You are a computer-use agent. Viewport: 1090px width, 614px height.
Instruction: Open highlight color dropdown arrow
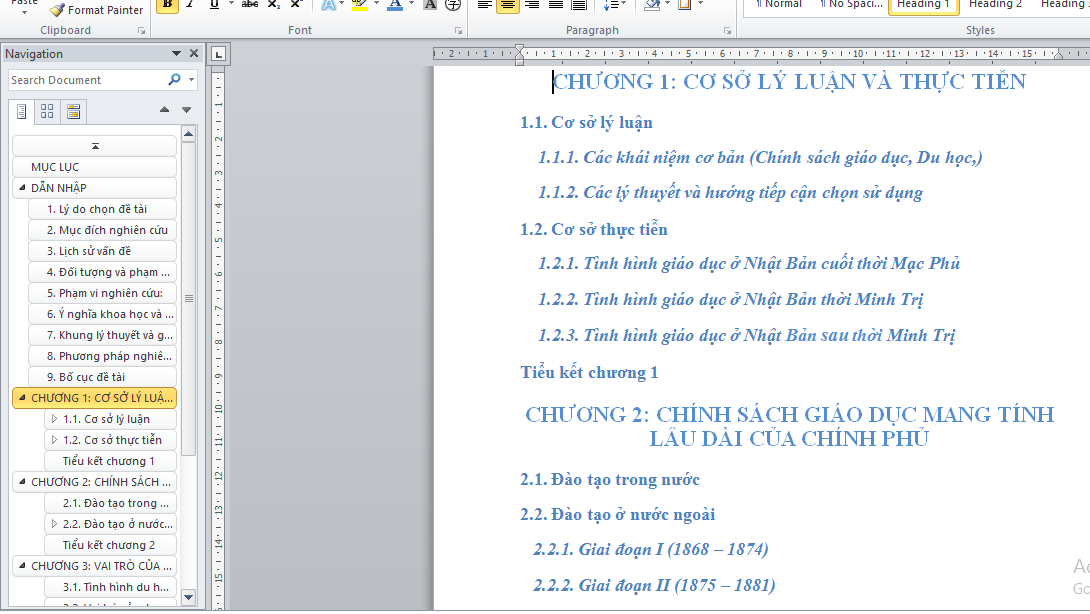(376, 4)
